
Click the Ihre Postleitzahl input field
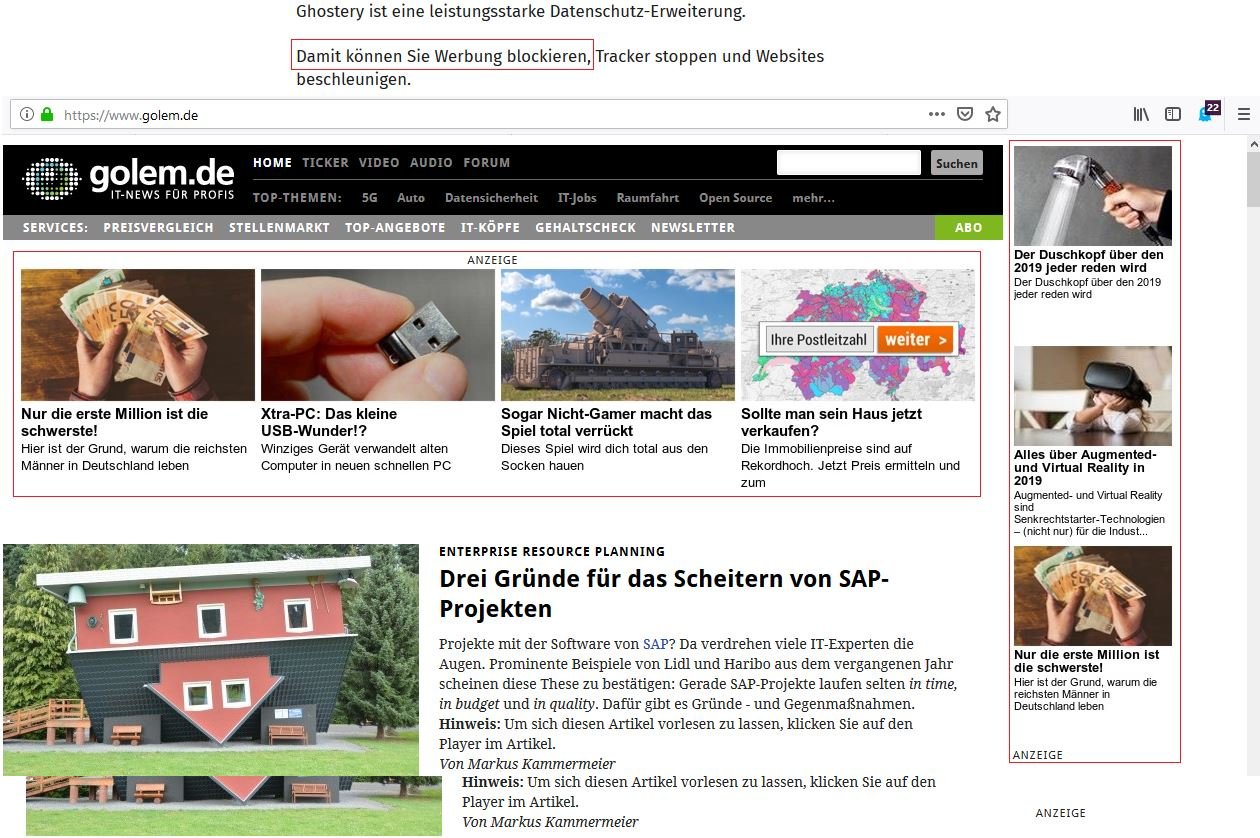pos(819,339)
